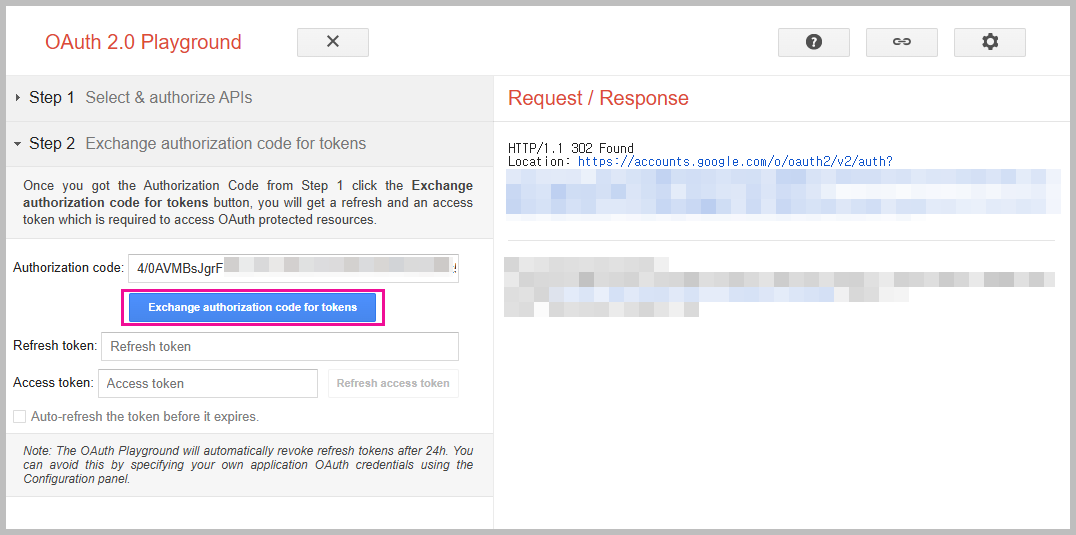Viewport: 1076px width, 535px height.
Task: Open the Select & authorize APIs section
Action: pyautogui.click(x=168, y=98)
